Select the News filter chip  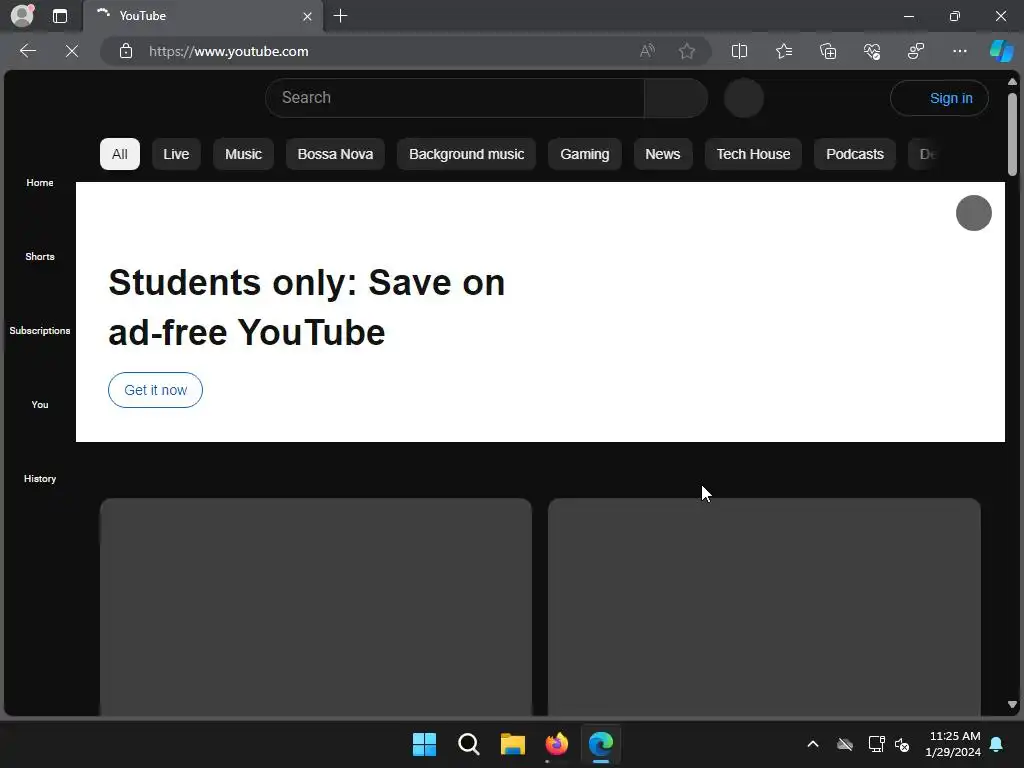[663, 154]
